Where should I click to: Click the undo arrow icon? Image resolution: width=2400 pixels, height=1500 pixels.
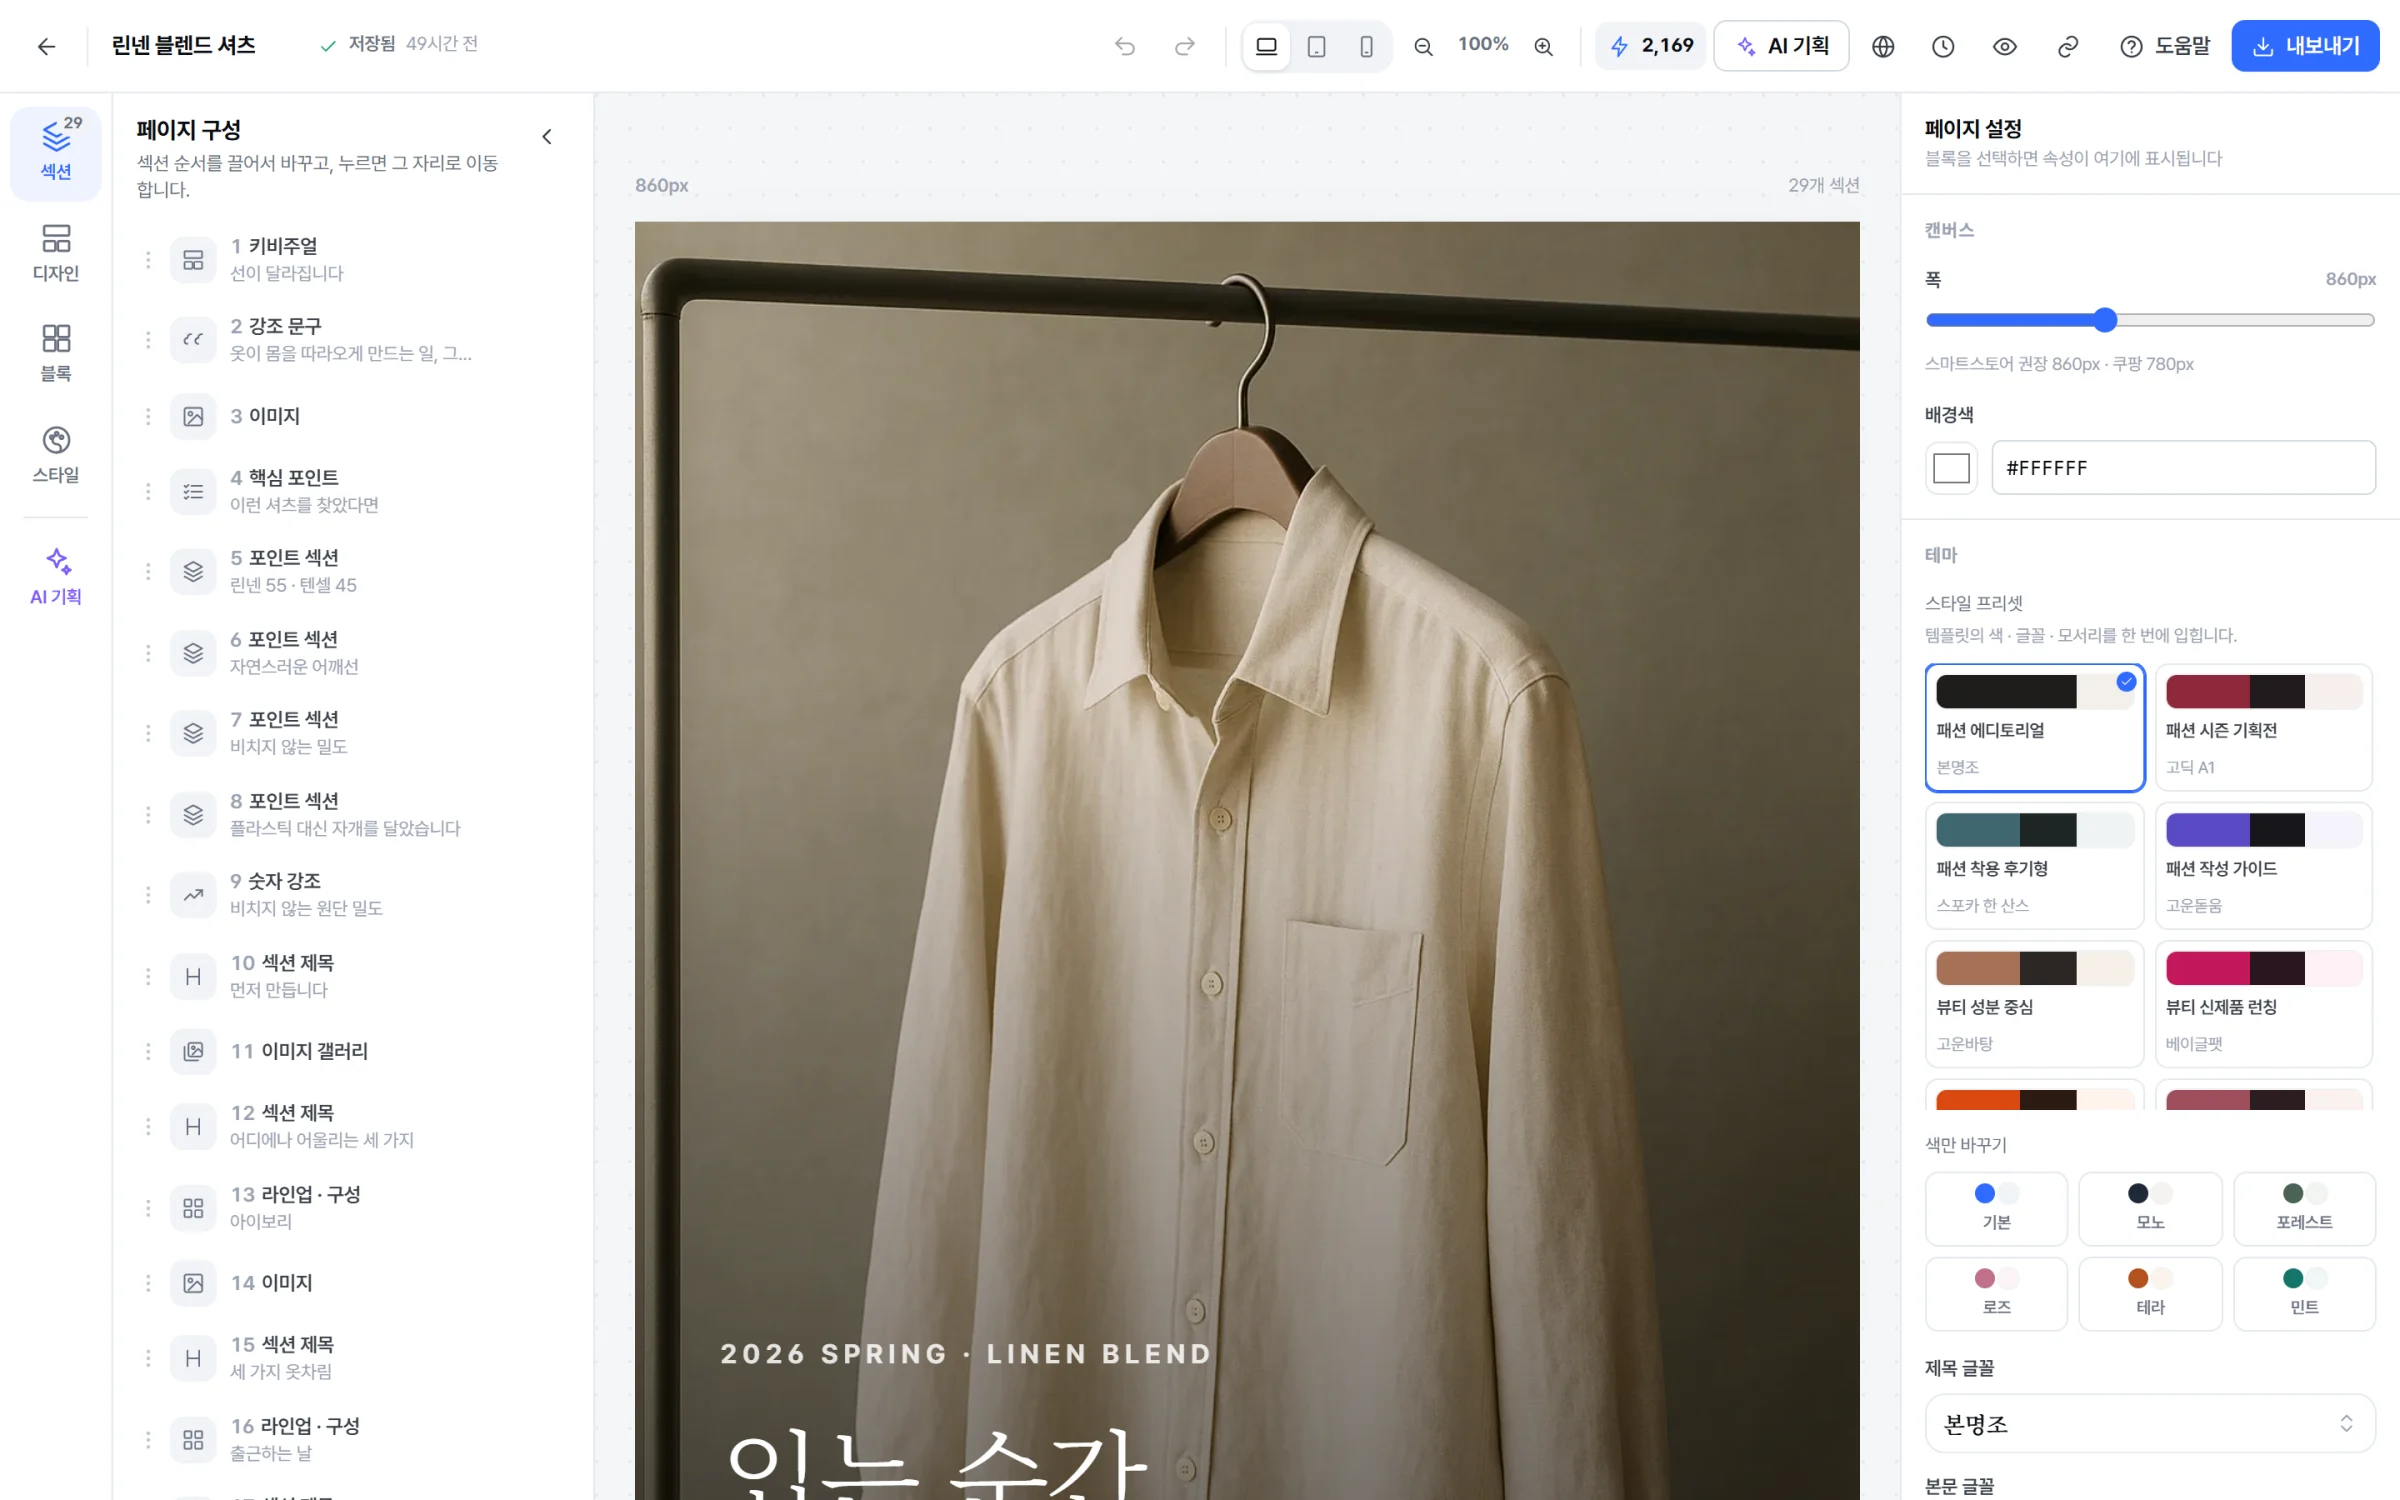tap(1125, 46)
